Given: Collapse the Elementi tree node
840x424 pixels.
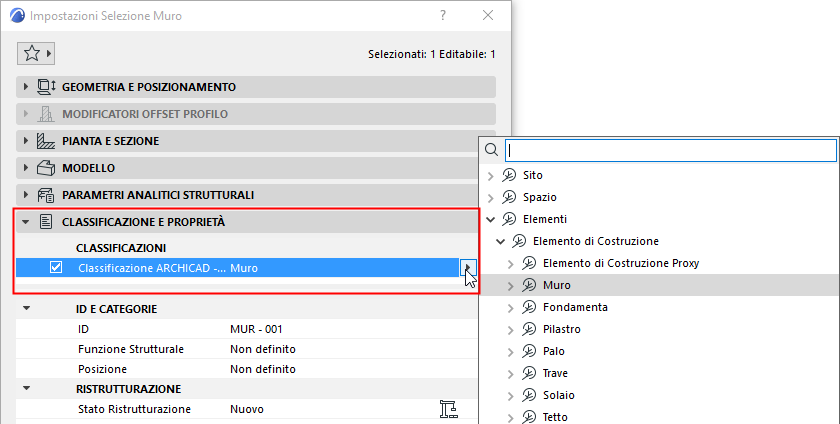Looking at the screenshot, I should coord(491,219).
